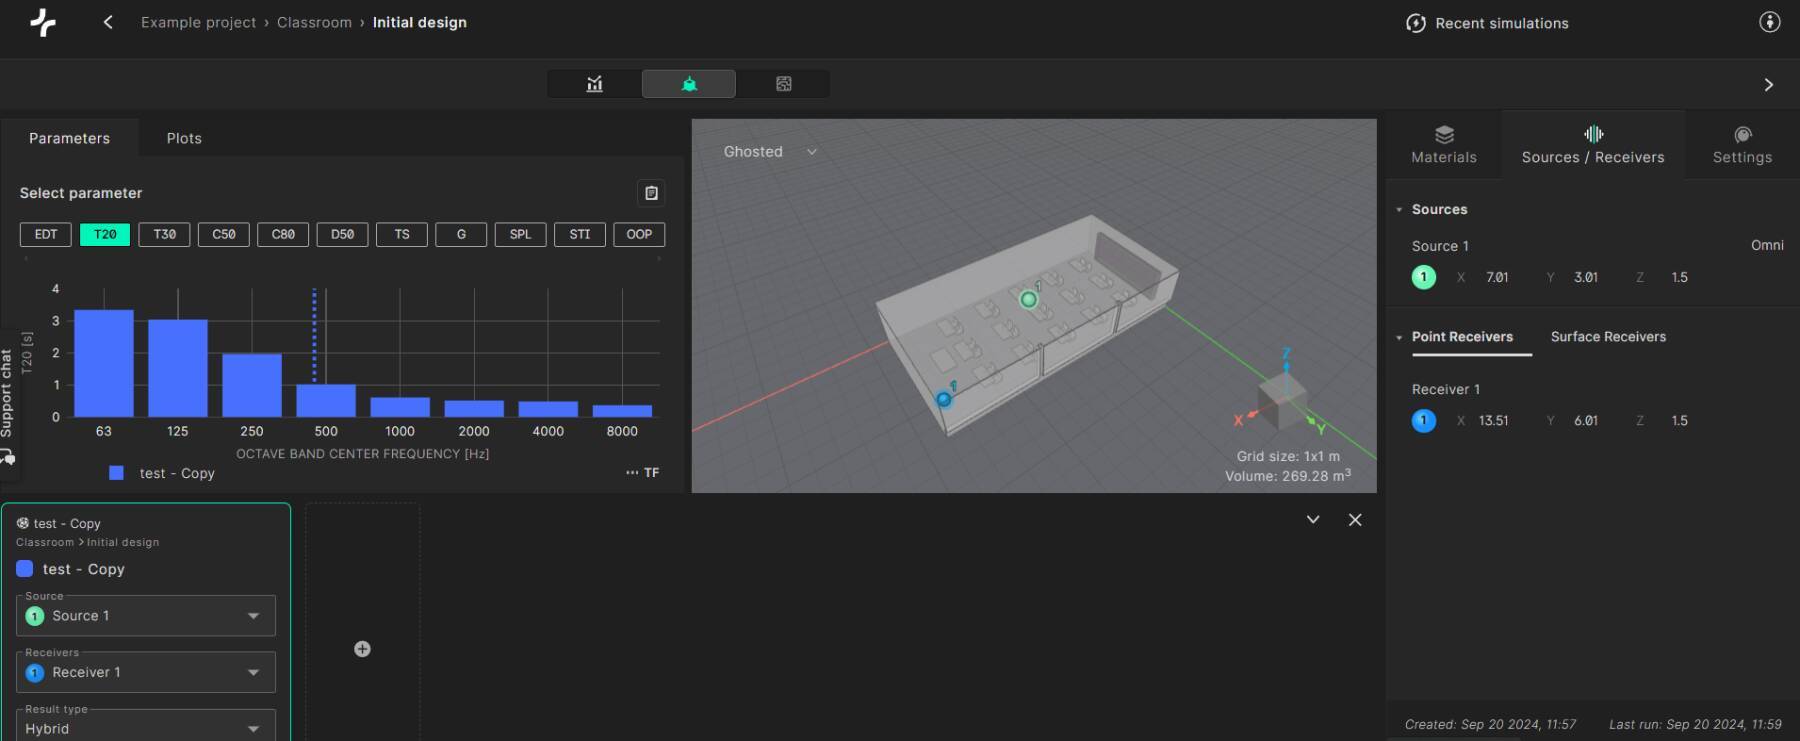The height and width of the screenshot is (741, 1800).
Task: Click the back arrow in the header
Action: [108, 22]
